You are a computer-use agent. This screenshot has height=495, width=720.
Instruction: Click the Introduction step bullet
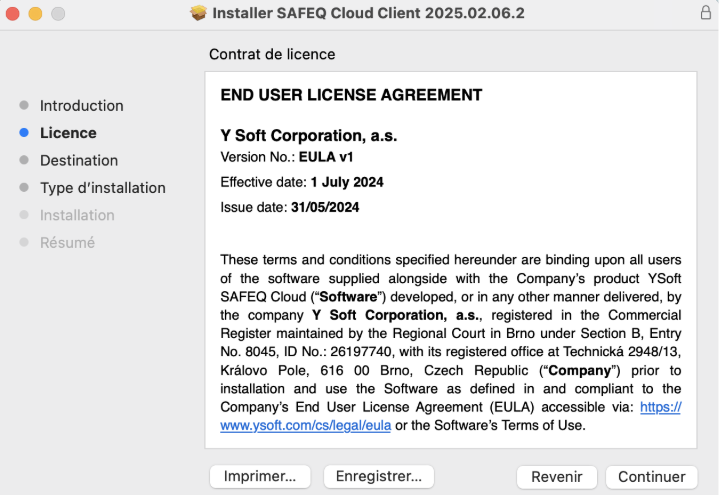pos(24,105)
